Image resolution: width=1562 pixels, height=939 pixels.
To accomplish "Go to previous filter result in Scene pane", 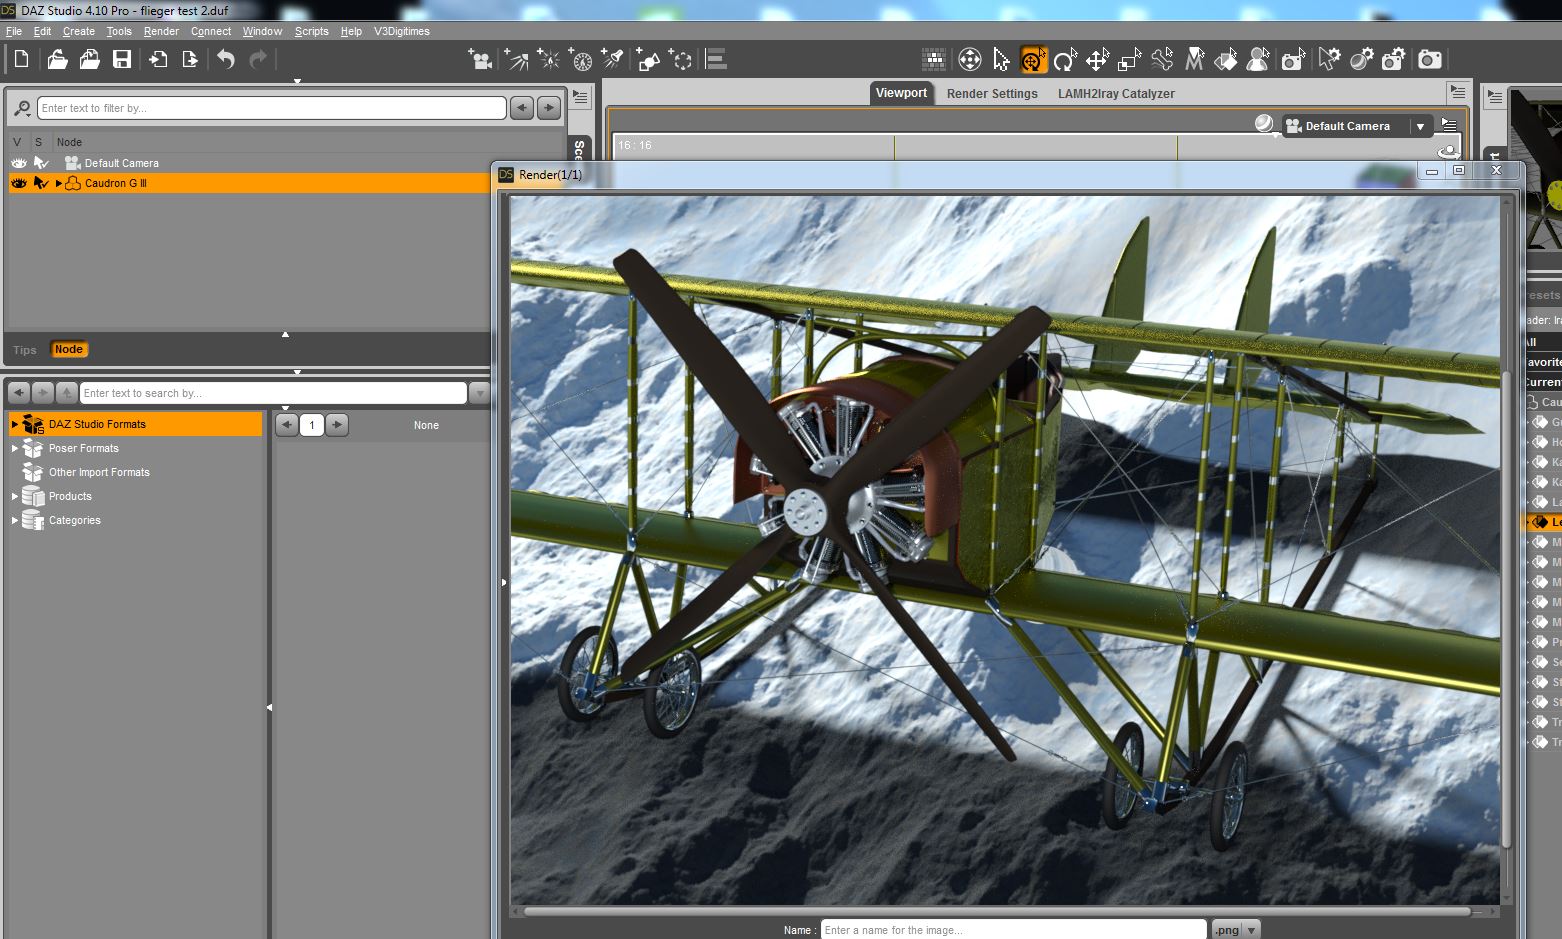I will [522, 108].
